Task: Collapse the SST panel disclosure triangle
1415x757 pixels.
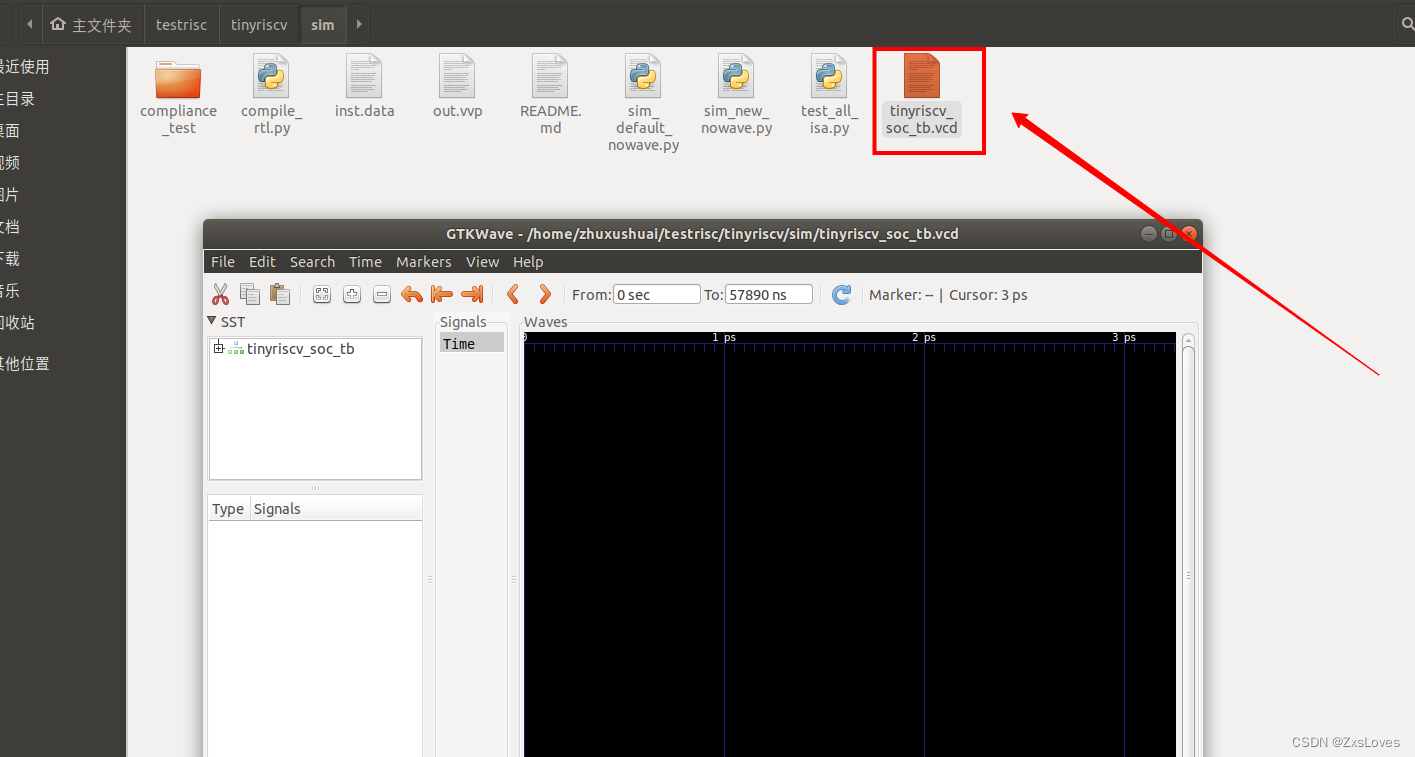Action: tap(212, 321)
